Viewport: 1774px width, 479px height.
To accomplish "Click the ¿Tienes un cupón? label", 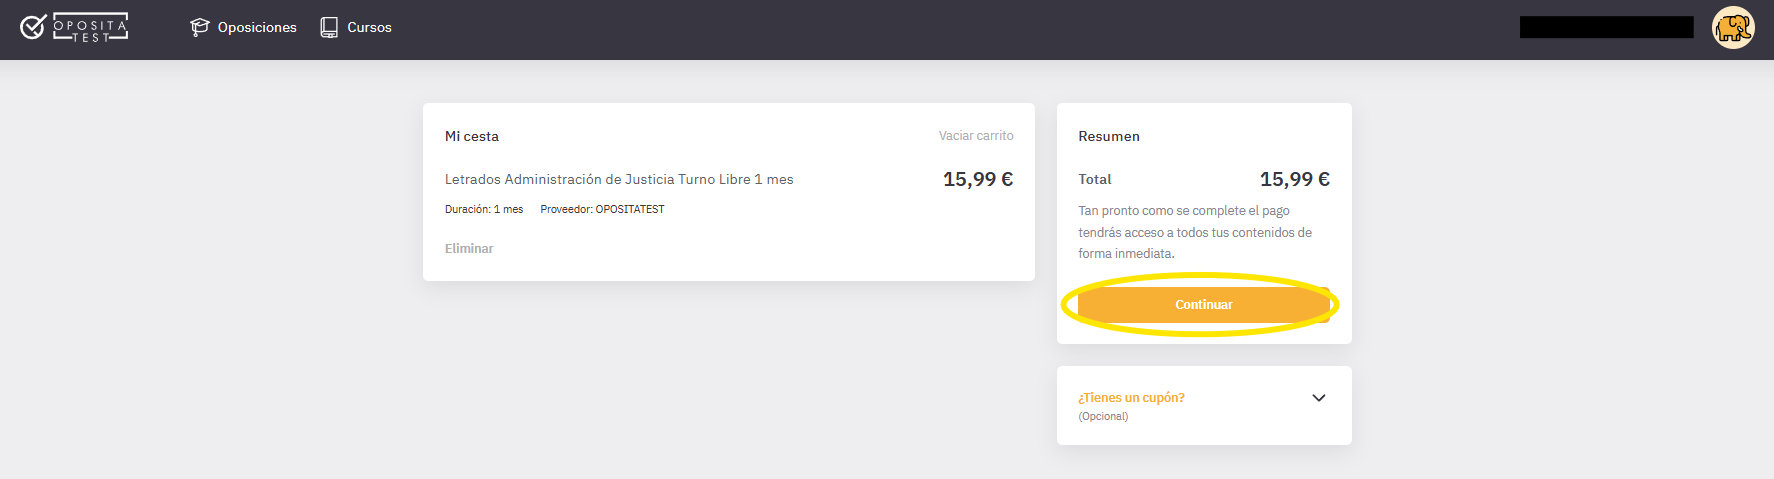I will pyautogui.click(x=1131, y=398).
